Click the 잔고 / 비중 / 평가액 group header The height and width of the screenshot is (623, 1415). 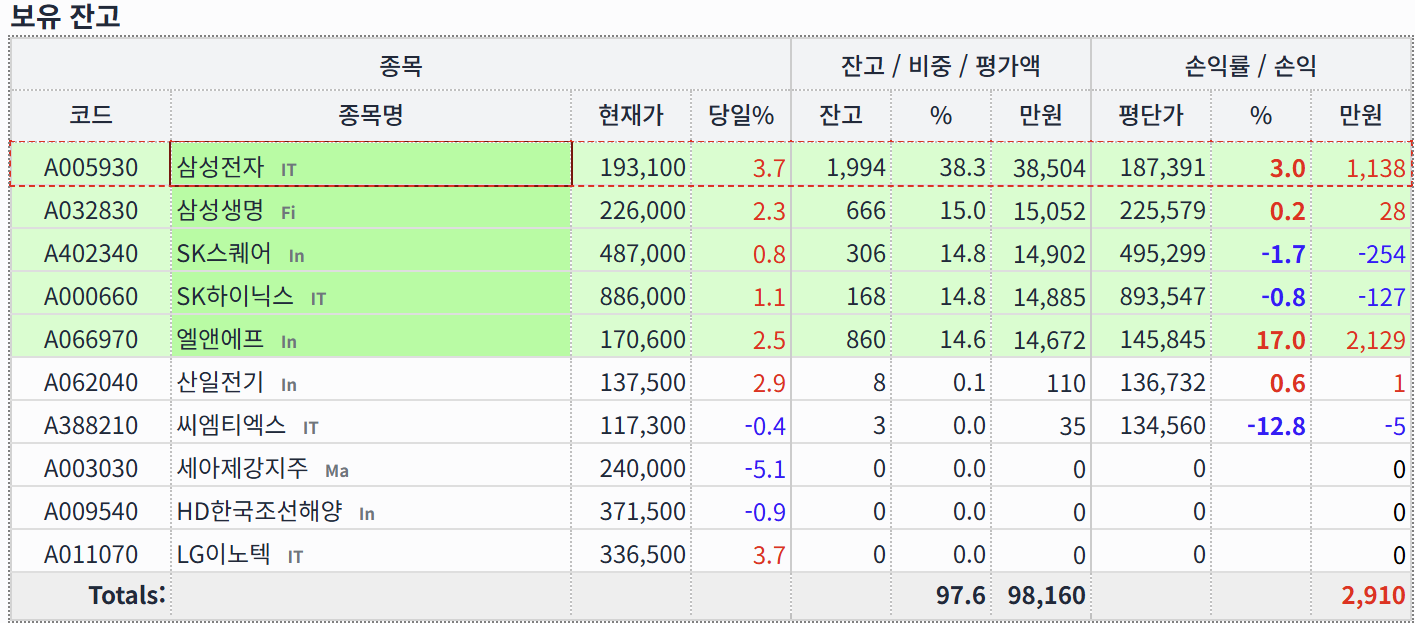pos(940,66)
